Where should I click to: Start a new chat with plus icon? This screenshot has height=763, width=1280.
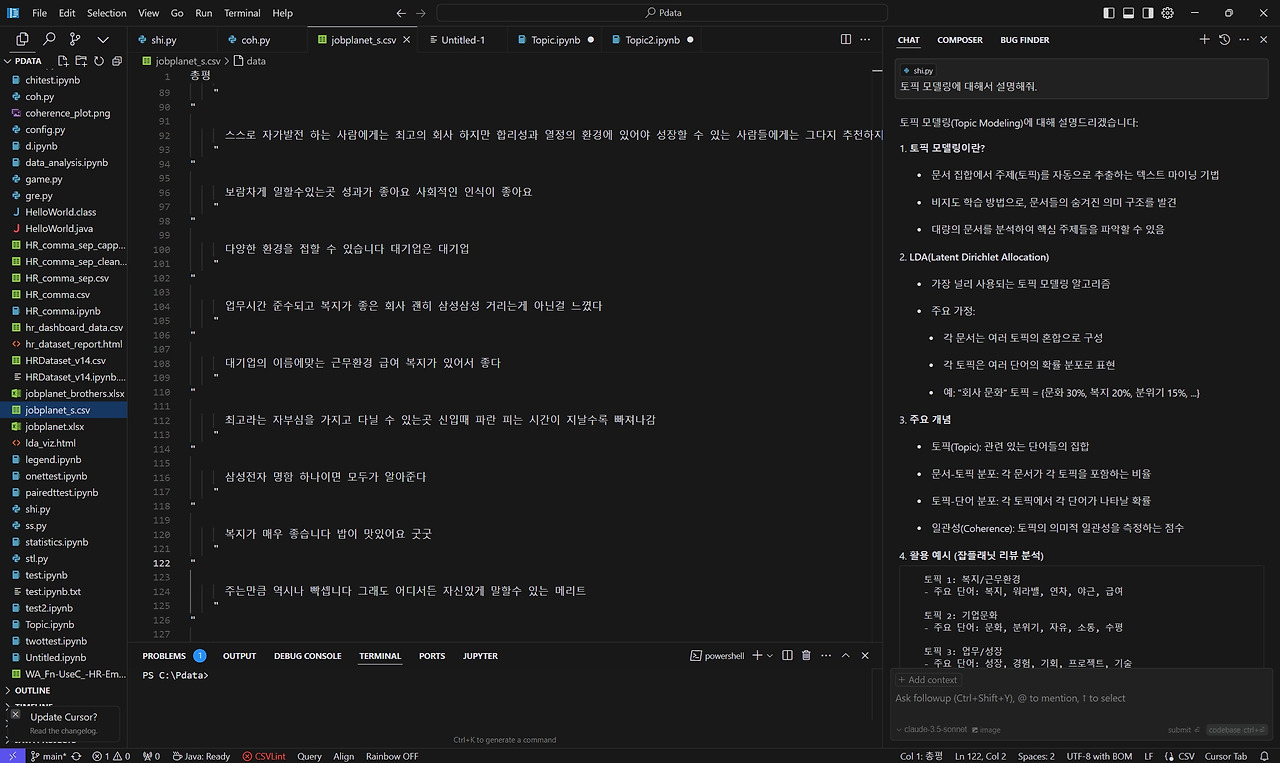(1204, 39)
